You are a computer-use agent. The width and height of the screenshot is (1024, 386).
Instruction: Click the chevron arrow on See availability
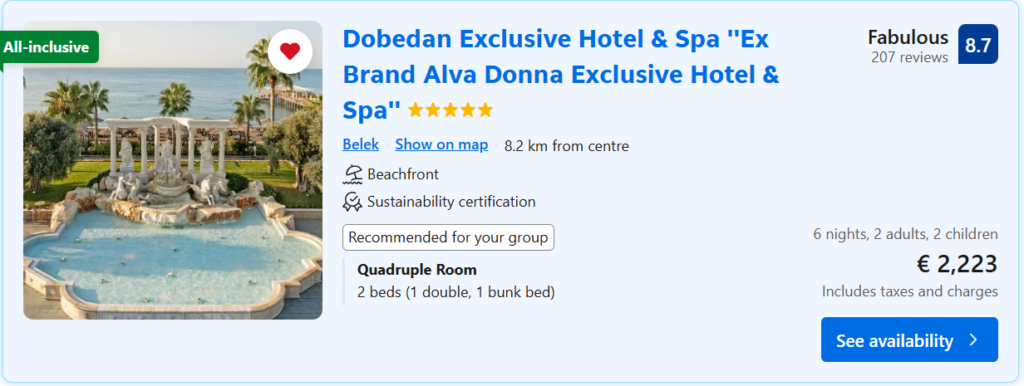(973, 340)
